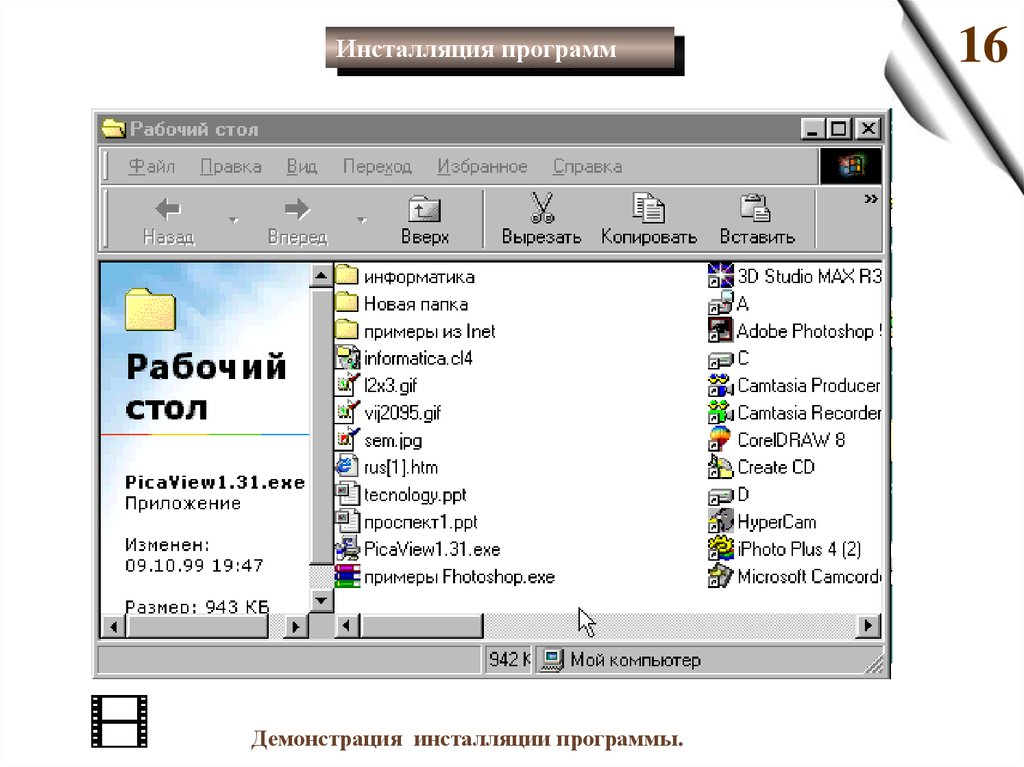Image resolution: width=1024 pixels, height=767 pixels.
Task: Open the Файл menu
Action: (152, 167)
